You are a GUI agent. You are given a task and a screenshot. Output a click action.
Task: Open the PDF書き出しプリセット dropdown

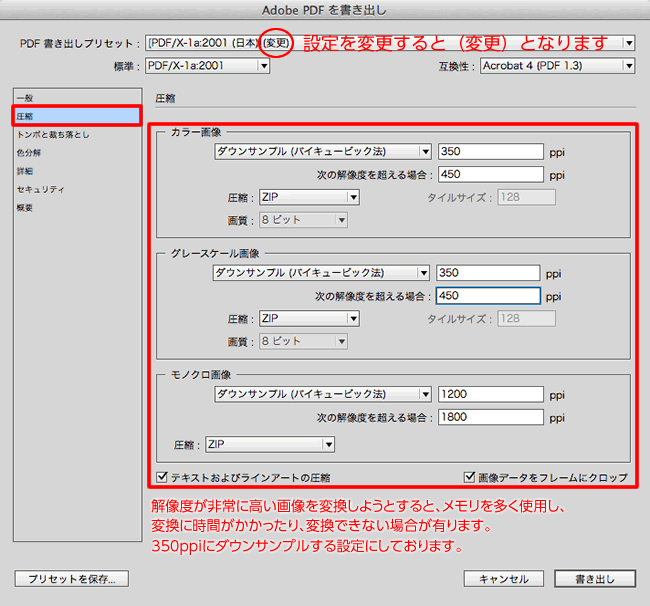[390, 43]
